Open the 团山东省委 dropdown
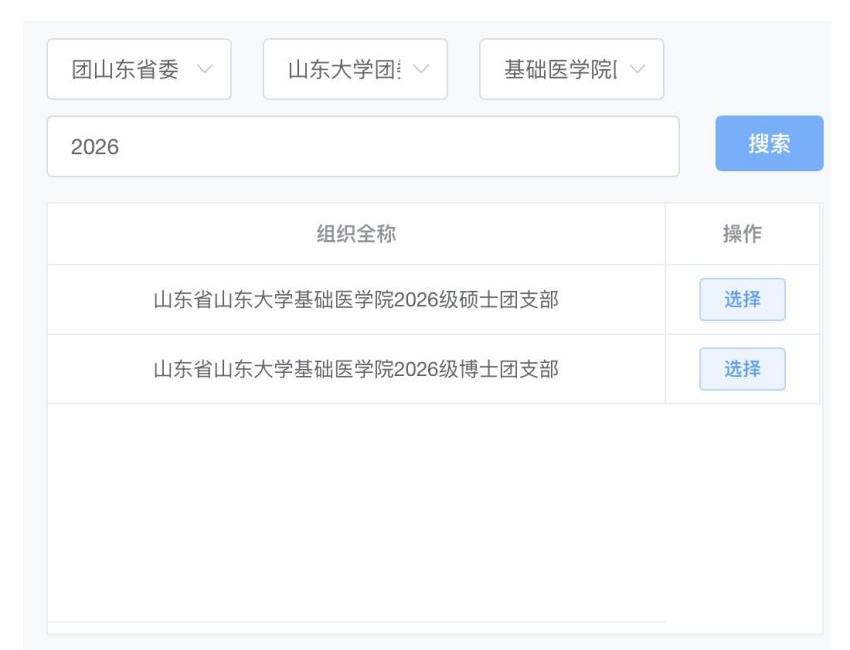 139,69
